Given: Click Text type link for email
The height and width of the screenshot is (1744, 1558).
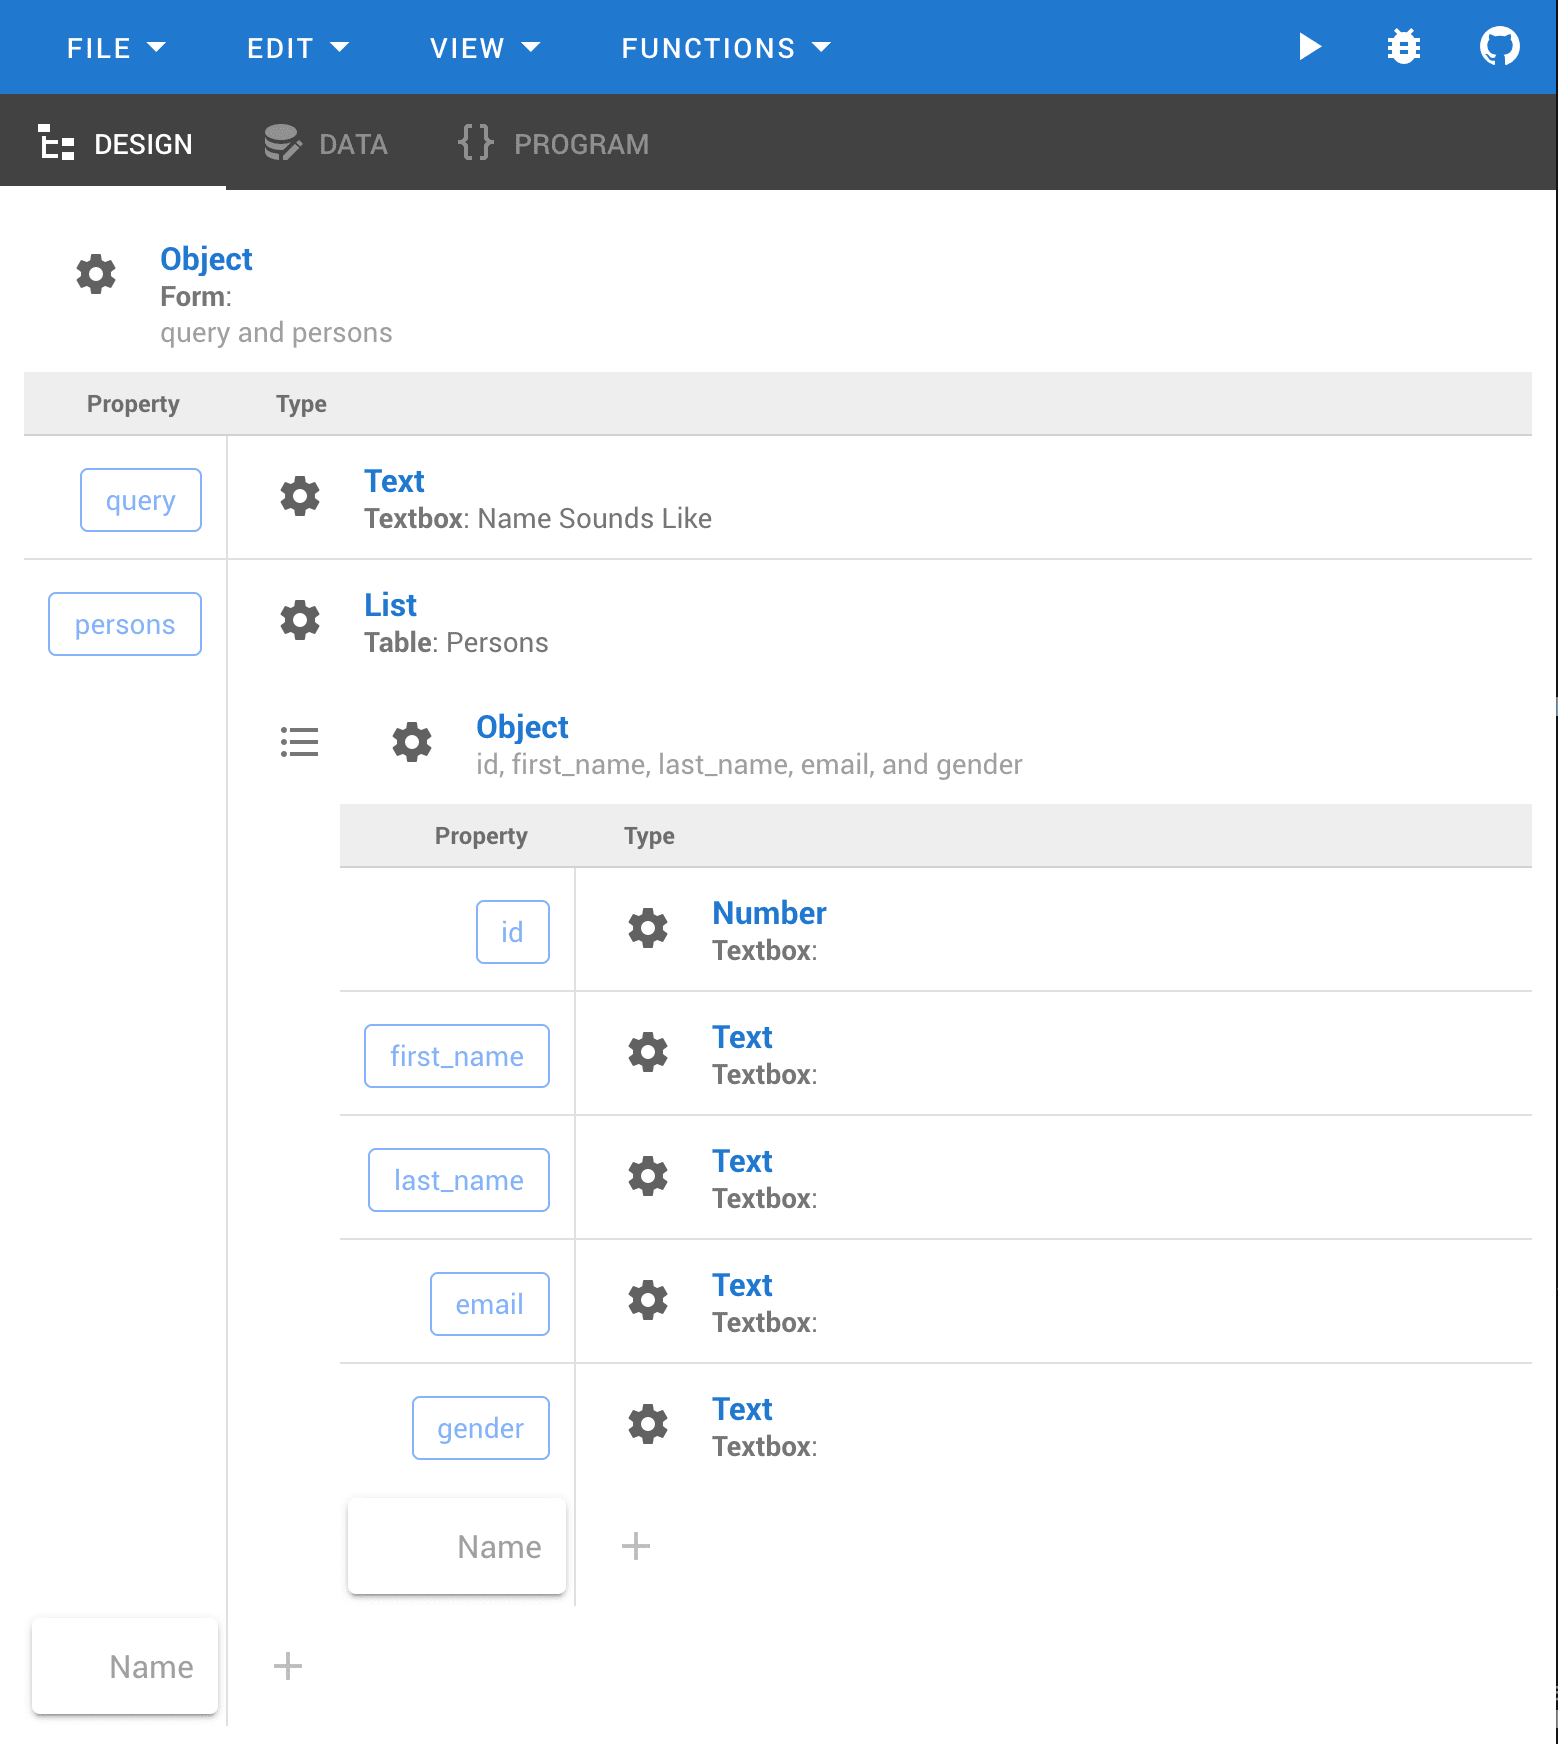Looking at the screenshot, I should (x=742, y=1285).
